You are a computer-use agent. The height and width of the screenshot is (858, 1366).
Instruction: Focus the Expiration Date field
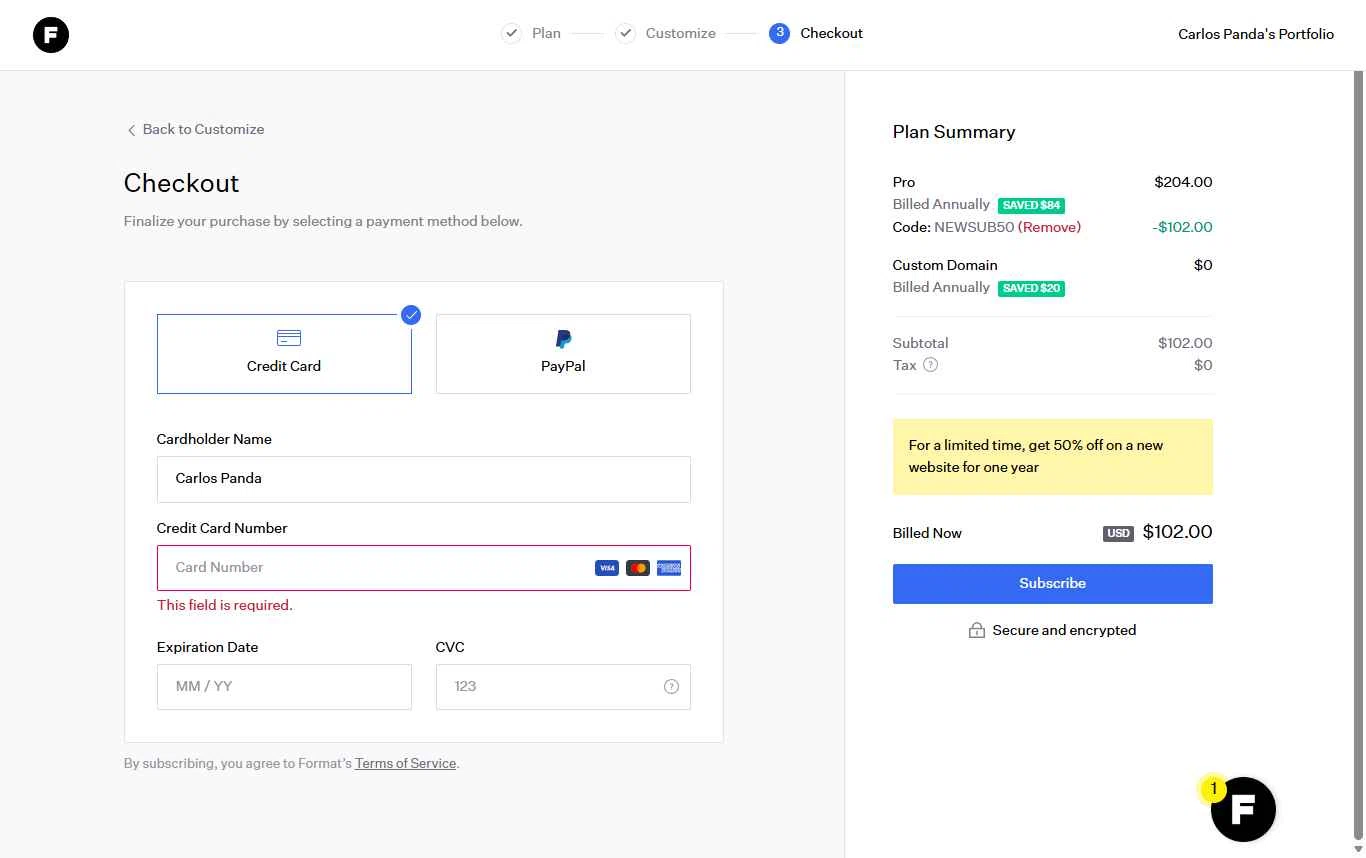click(x=284, y=687)
